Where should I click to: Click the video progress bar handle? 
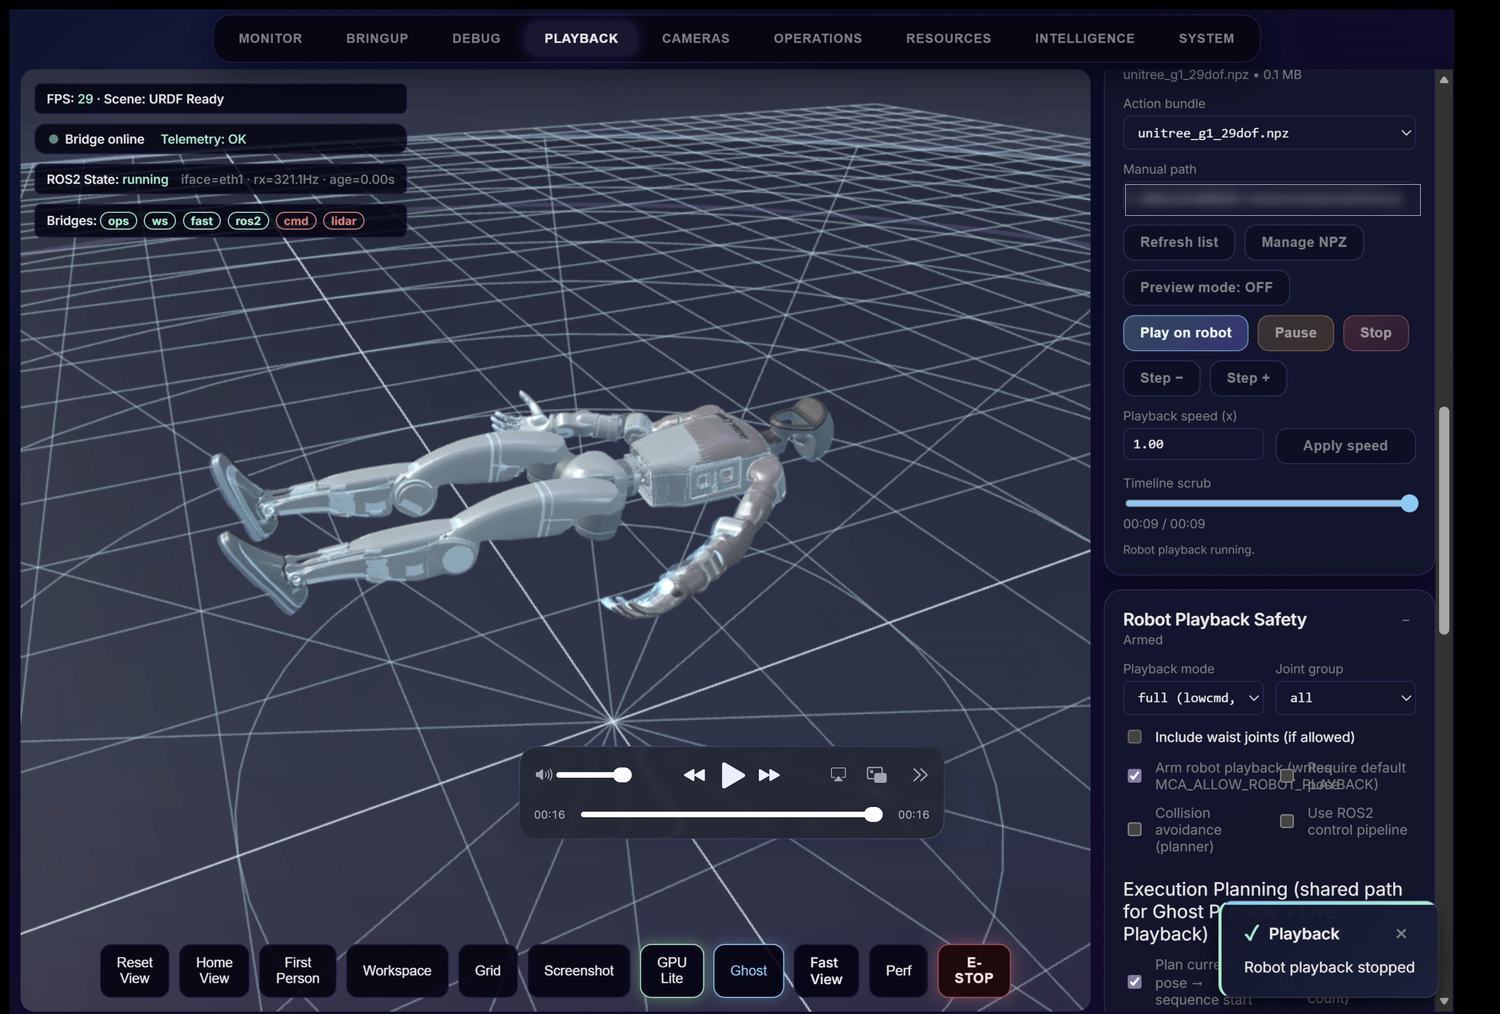(x=874, y=814)
